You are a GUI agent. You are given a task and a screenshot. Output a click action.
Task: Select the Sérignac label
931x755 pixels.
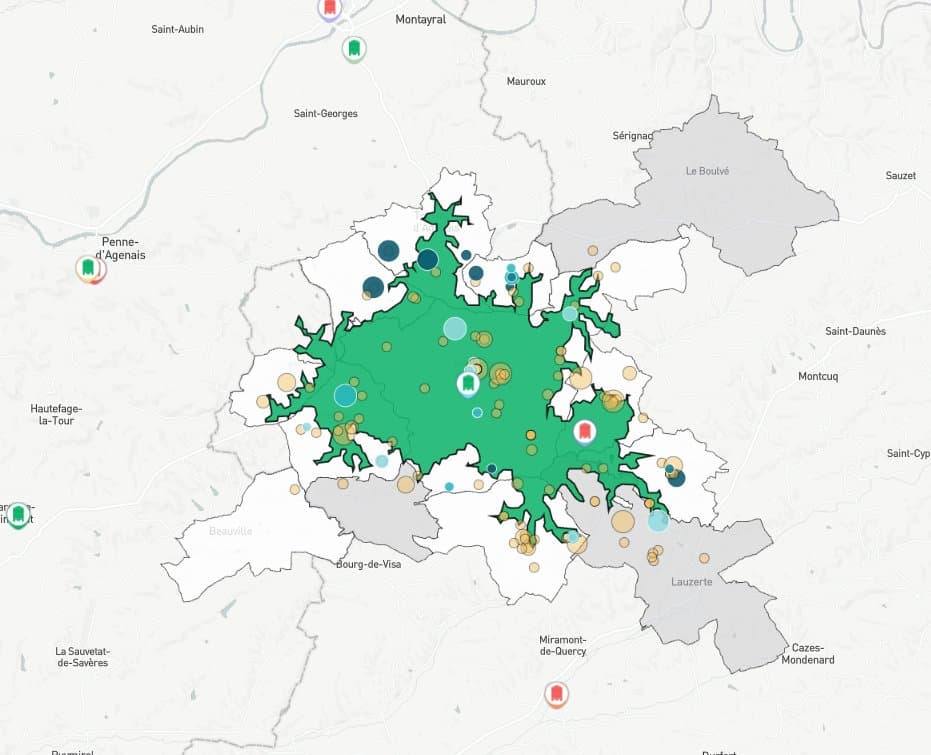click(633, 136)
